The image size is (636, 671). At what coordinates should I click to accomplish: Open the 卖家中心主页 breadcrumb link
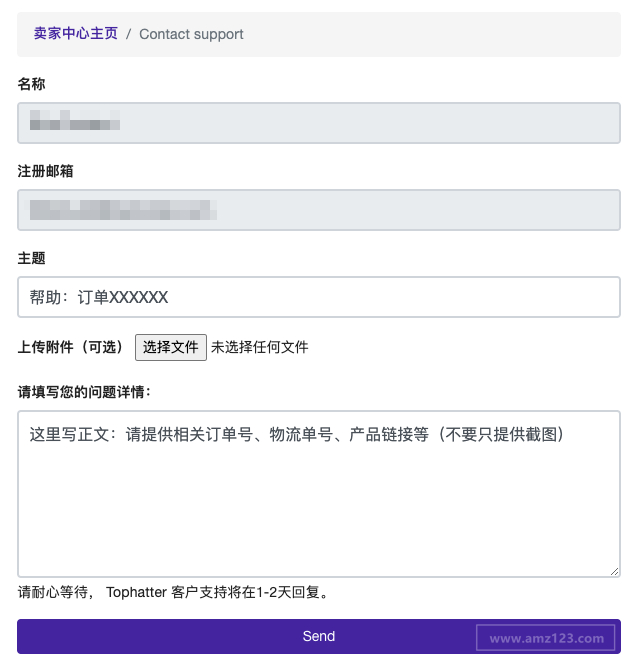click(75, 34)
